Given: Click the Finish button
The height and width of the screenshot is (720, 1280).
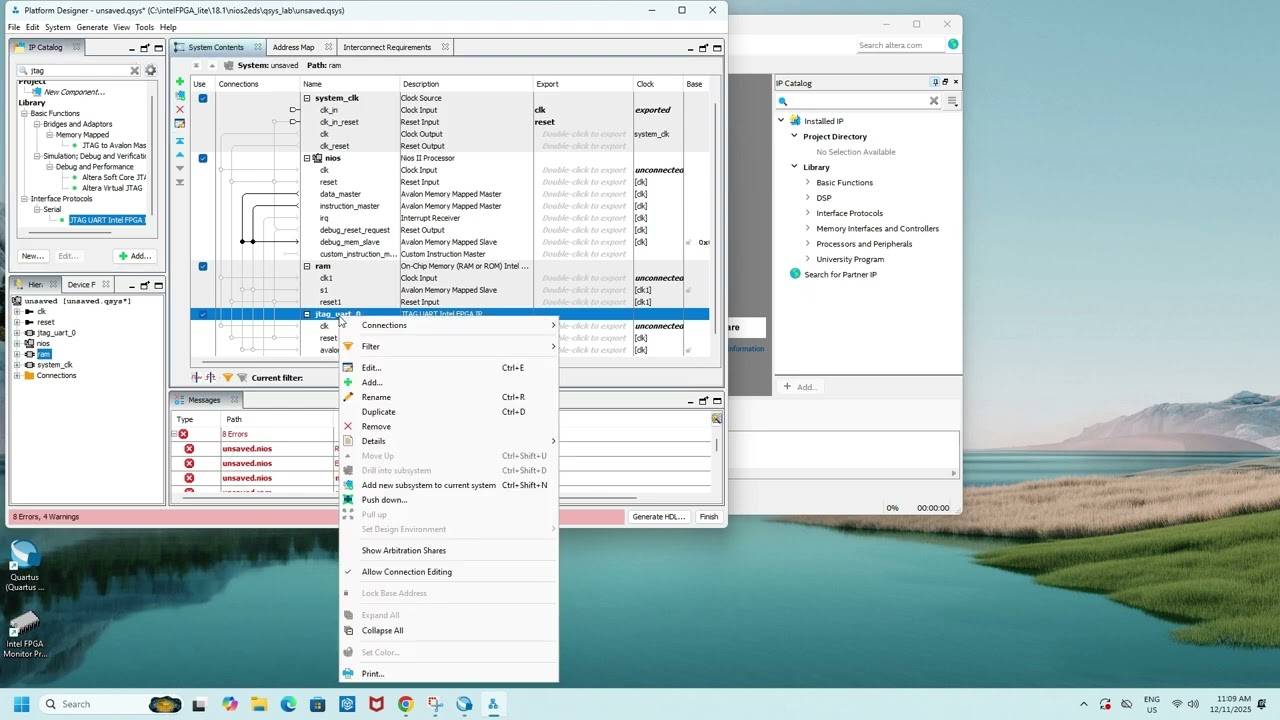Looking at the screenshot, I should tap(709, 517).
